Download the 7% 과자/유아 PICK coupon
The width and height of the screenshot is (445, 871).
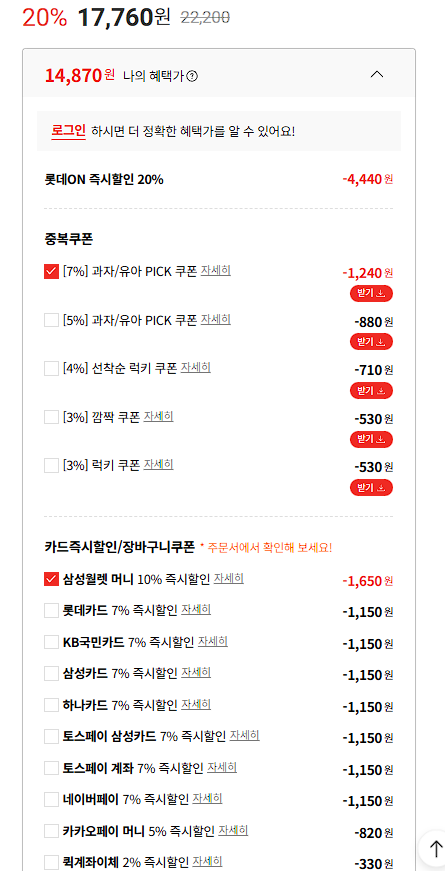tap(371, 293)
